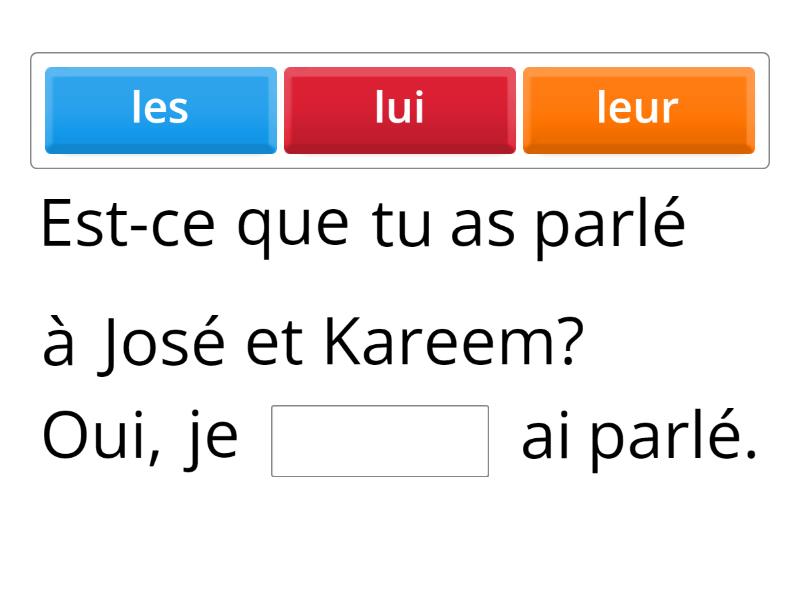Pick the first word option on the left

coord(161,109)
